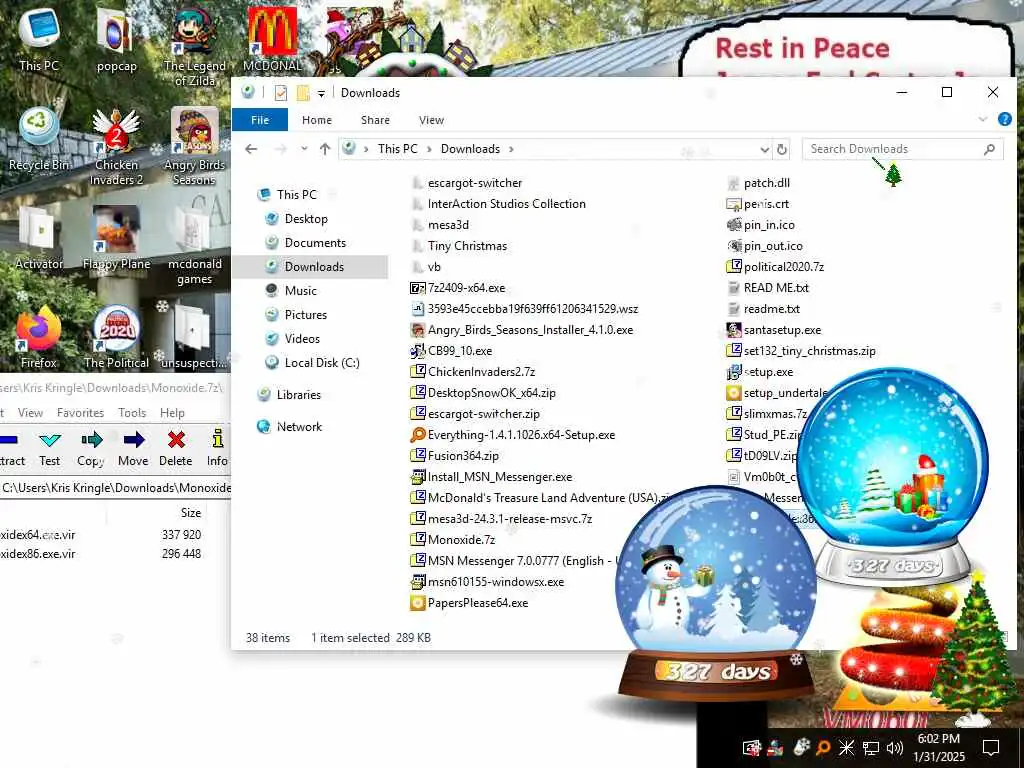
Task: Click the snowflake tray icon
Action: pyautogui.click(x=846, y=747)
